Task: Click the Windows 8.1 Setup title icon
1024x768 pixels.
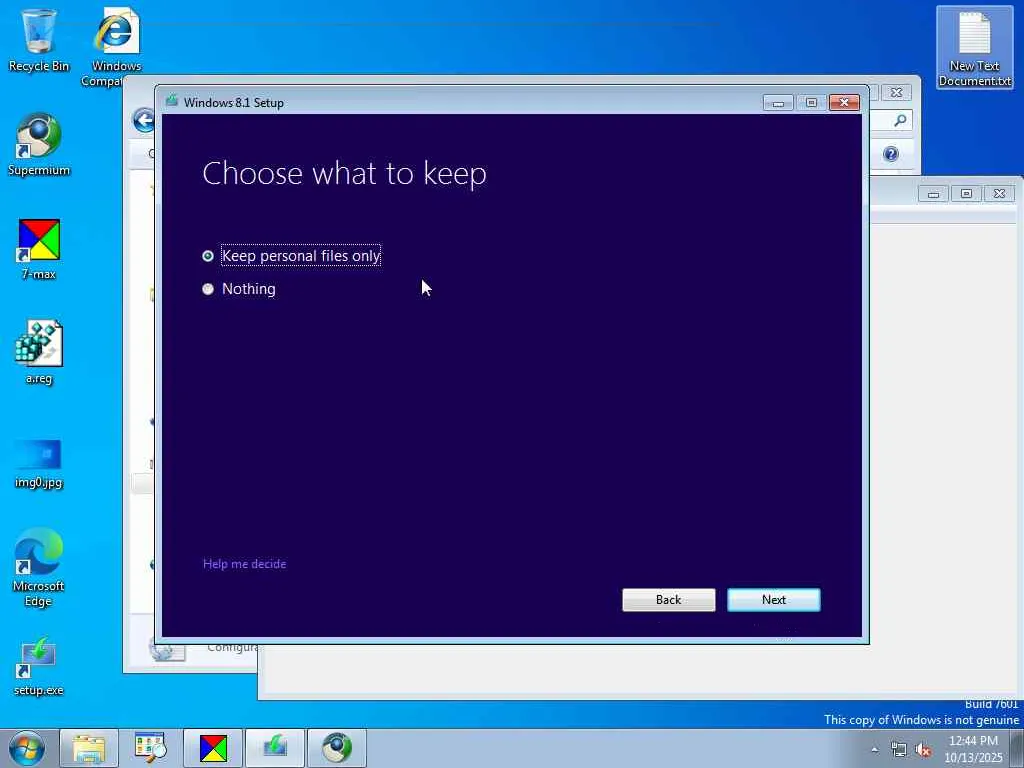Action: (172, 101)
